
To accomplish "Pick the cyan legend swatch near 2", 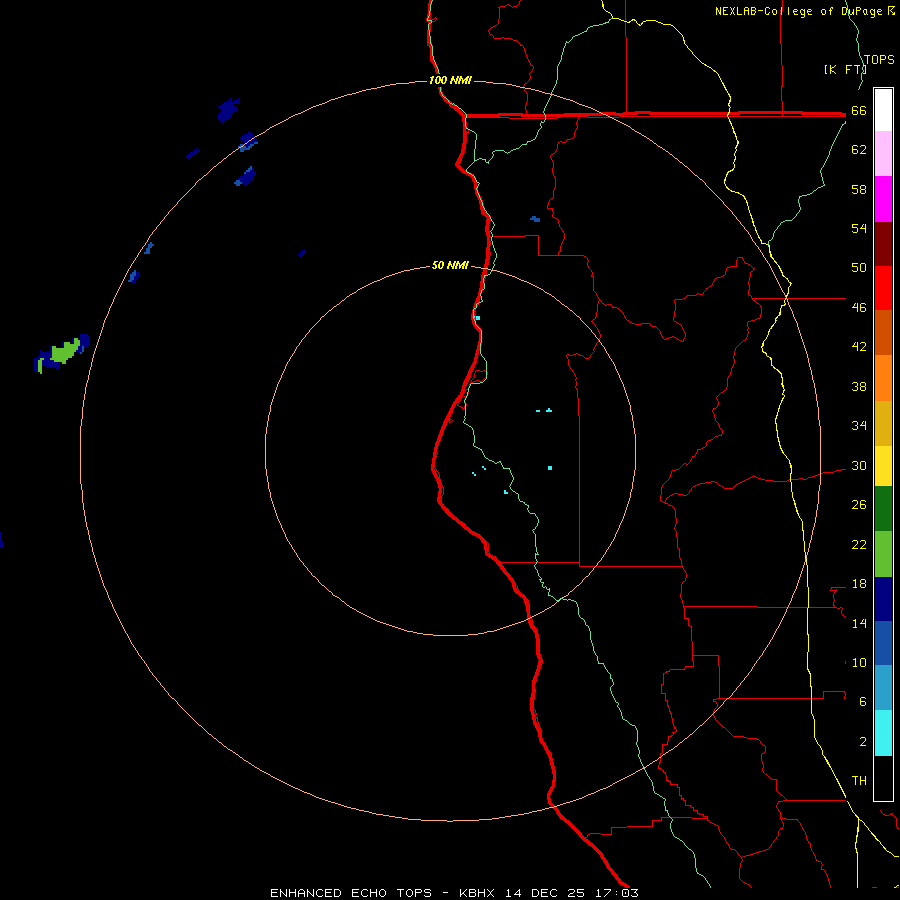I will [x=883, y=734].
